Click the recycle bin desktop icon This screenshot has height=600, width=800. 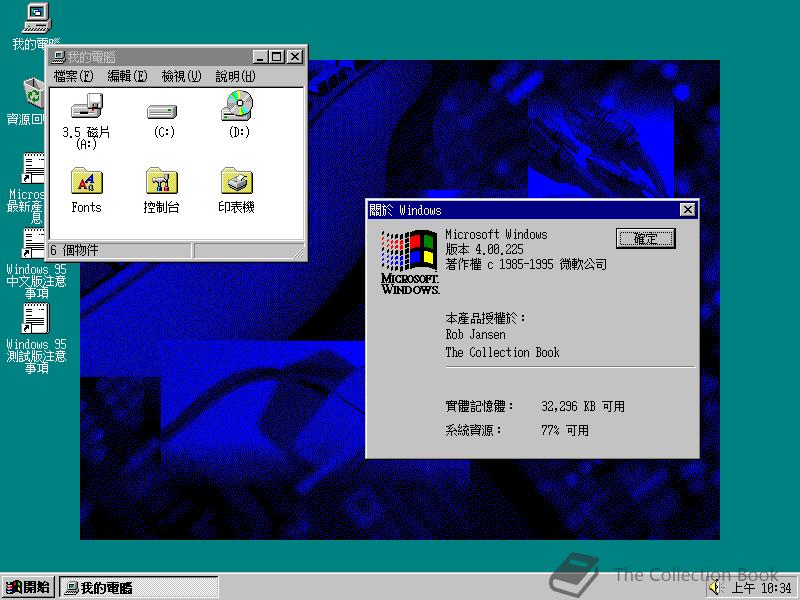pos(35,93)
